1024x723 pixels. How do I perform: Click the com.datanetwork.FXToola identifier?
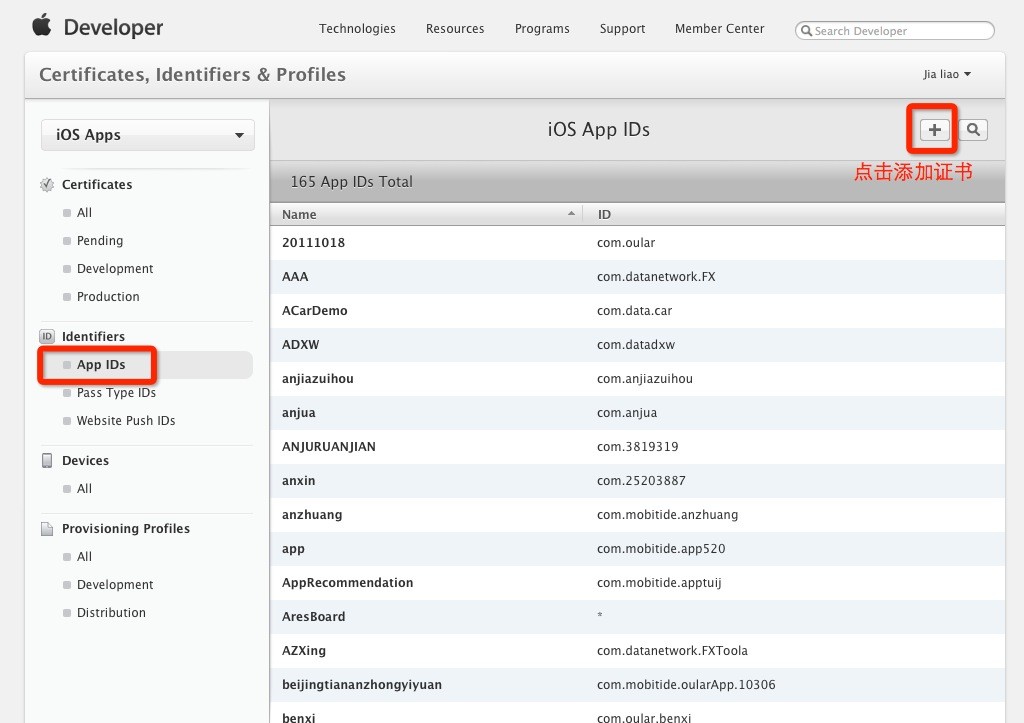click(x=672, y=651)
